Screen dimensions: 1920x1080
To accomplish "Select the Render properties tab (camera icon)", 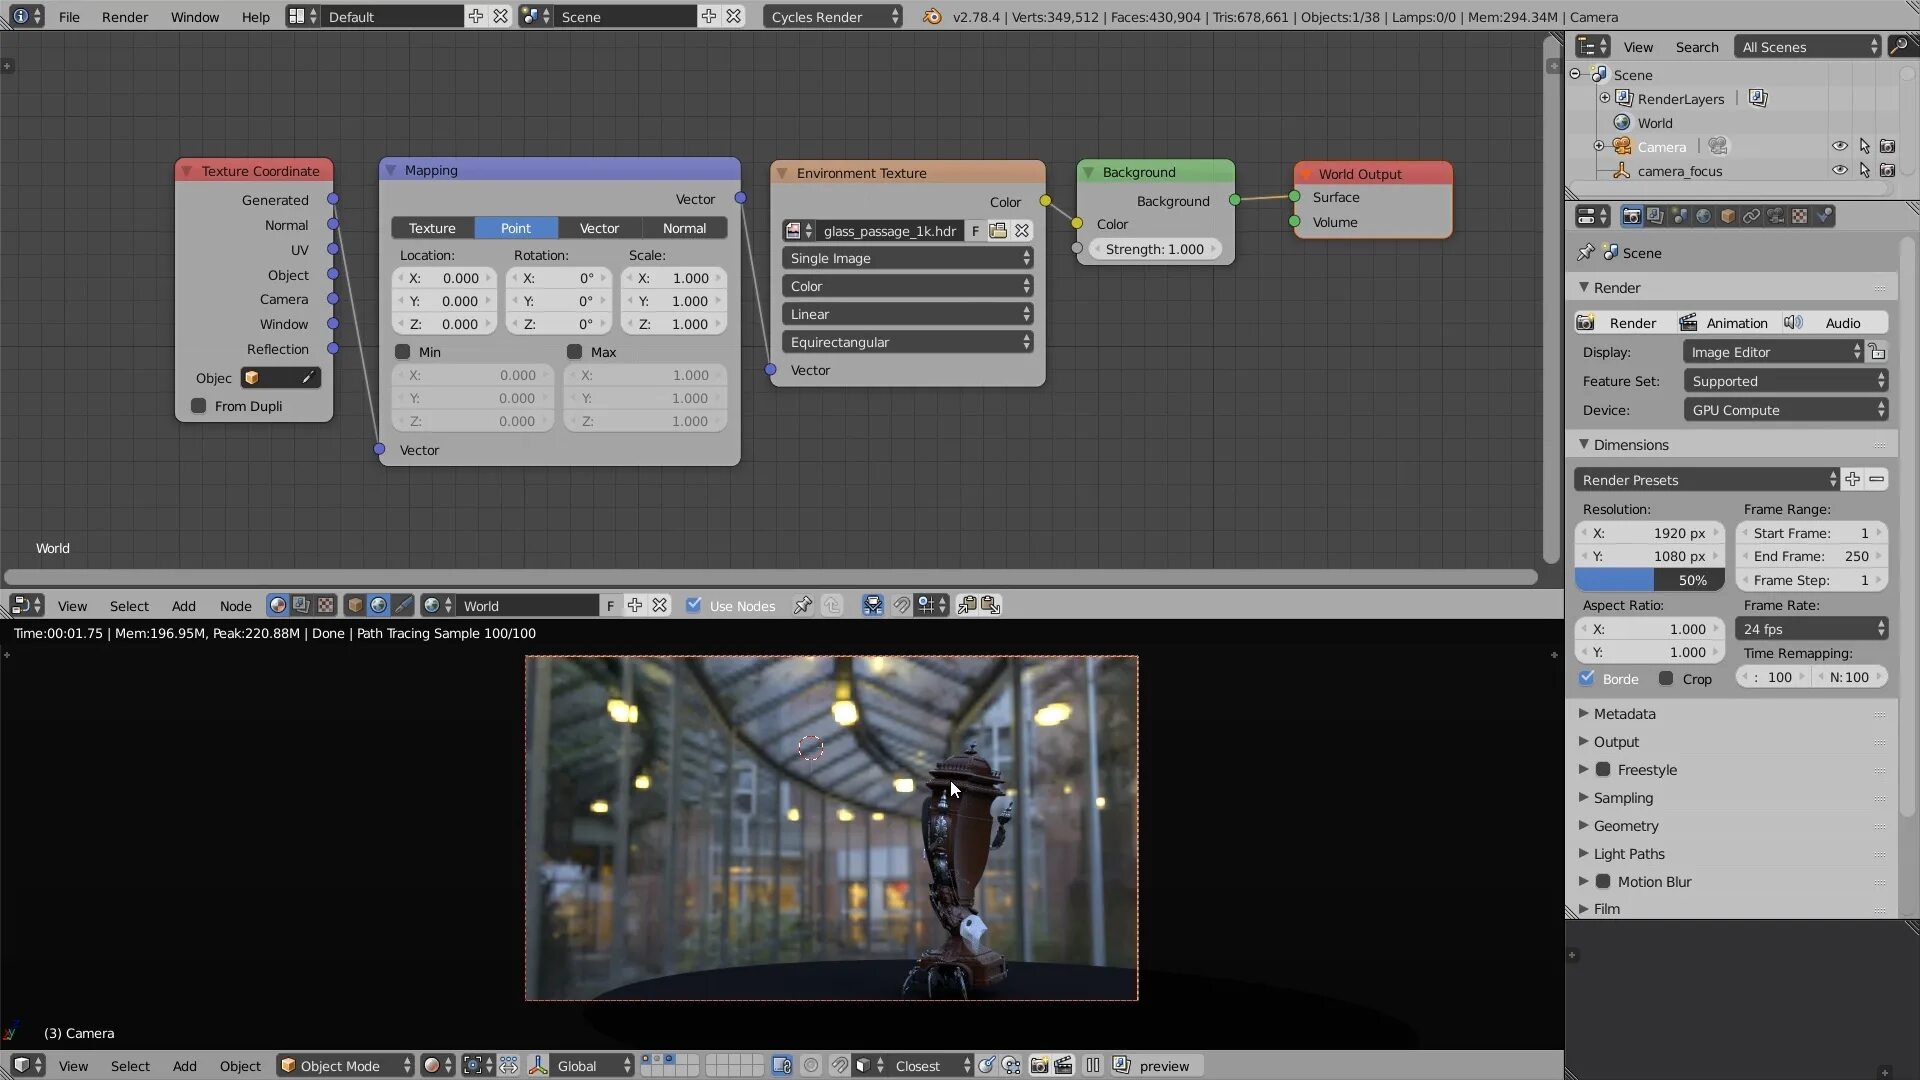I will point(1632,215).
